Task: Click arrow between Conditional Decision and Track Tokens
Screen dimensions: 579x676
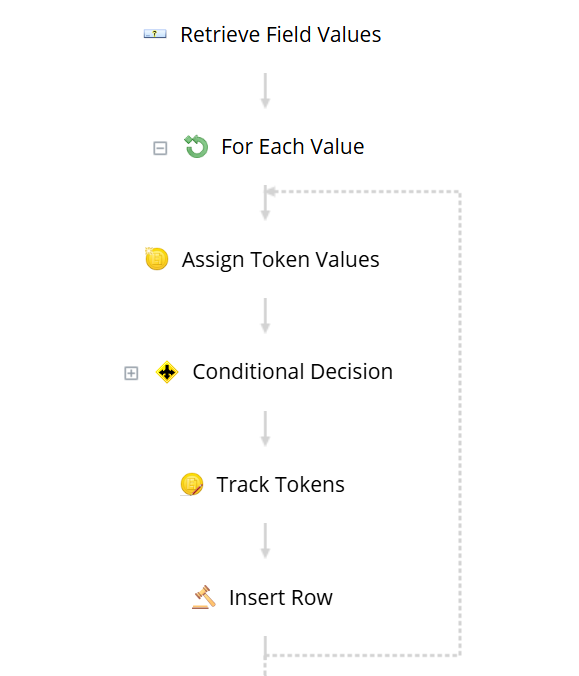Action: pos(266,429)
